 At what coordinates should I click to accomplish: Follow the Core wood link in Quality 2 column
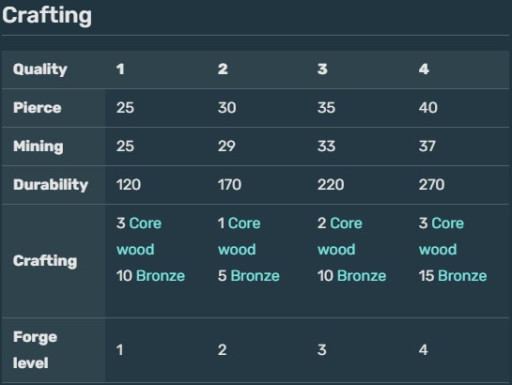239,236
